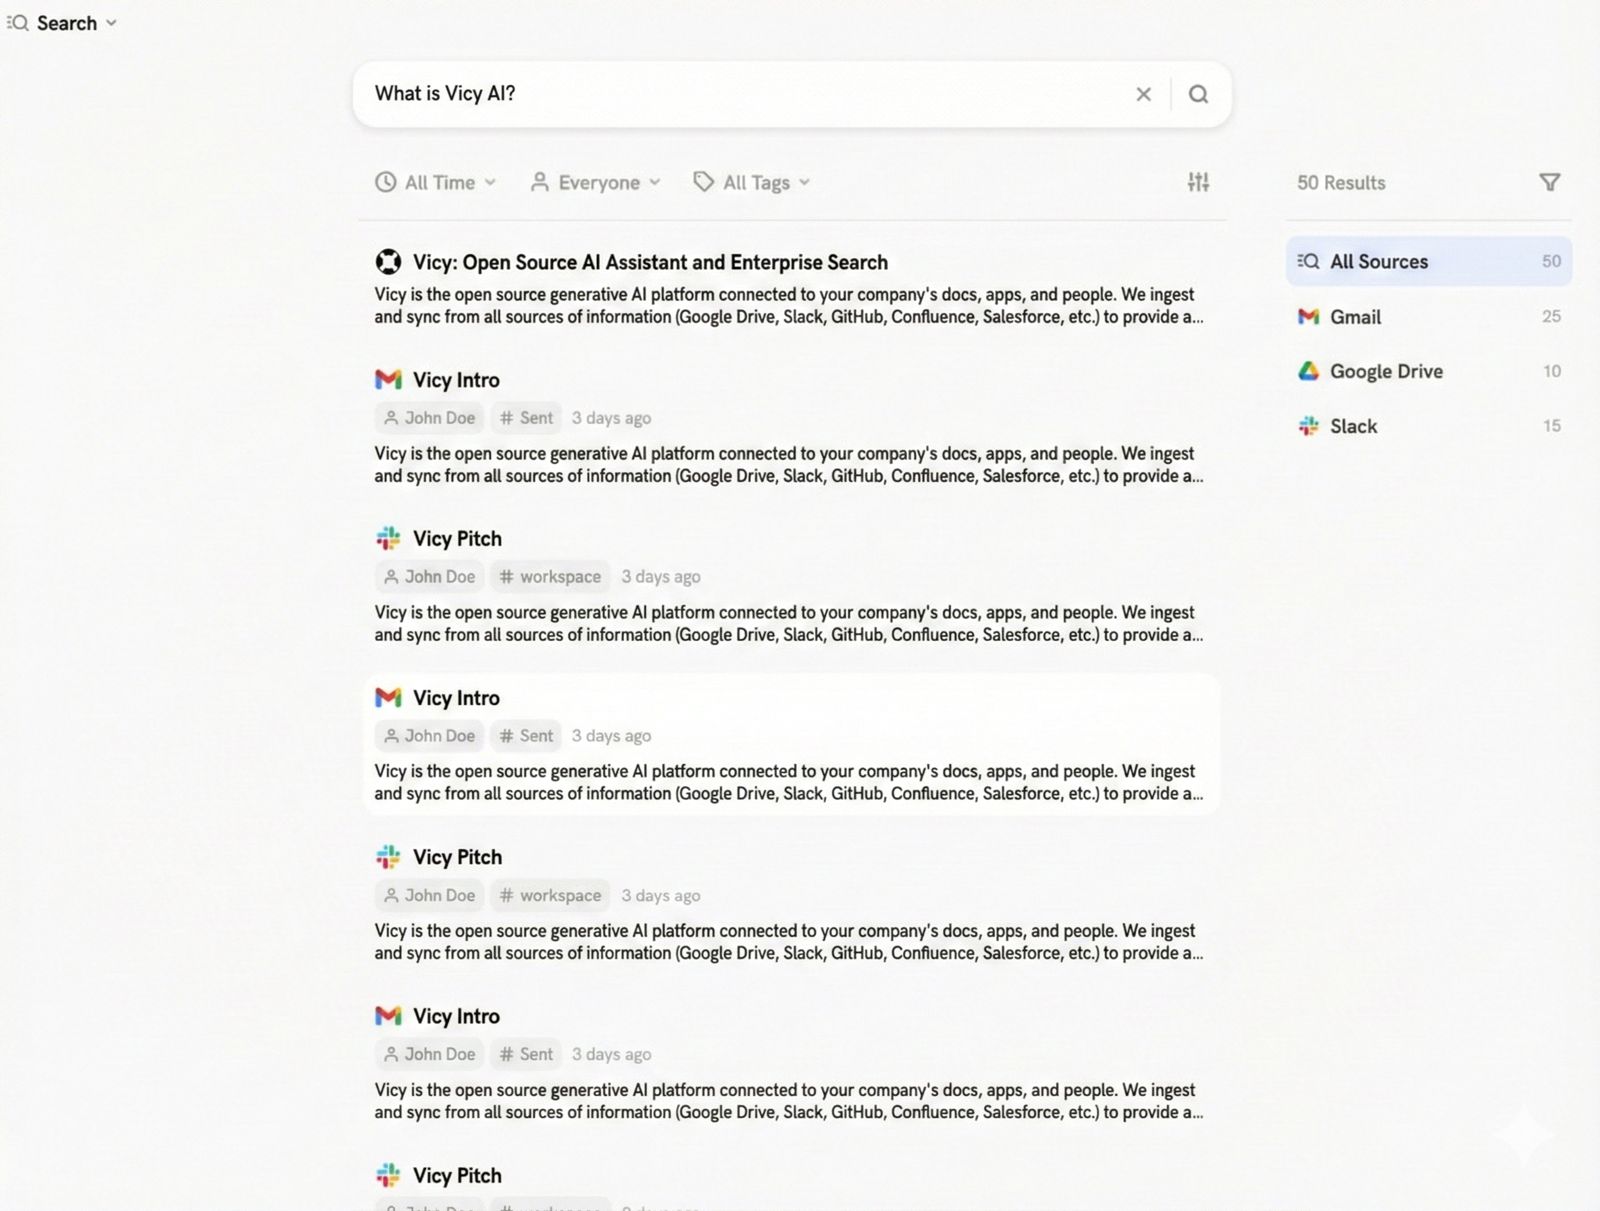Screen dimensions: 1600x1211
Task: Open the Everyone people filter dropdown
Action: pyautogui.click(x=595, y=182)
